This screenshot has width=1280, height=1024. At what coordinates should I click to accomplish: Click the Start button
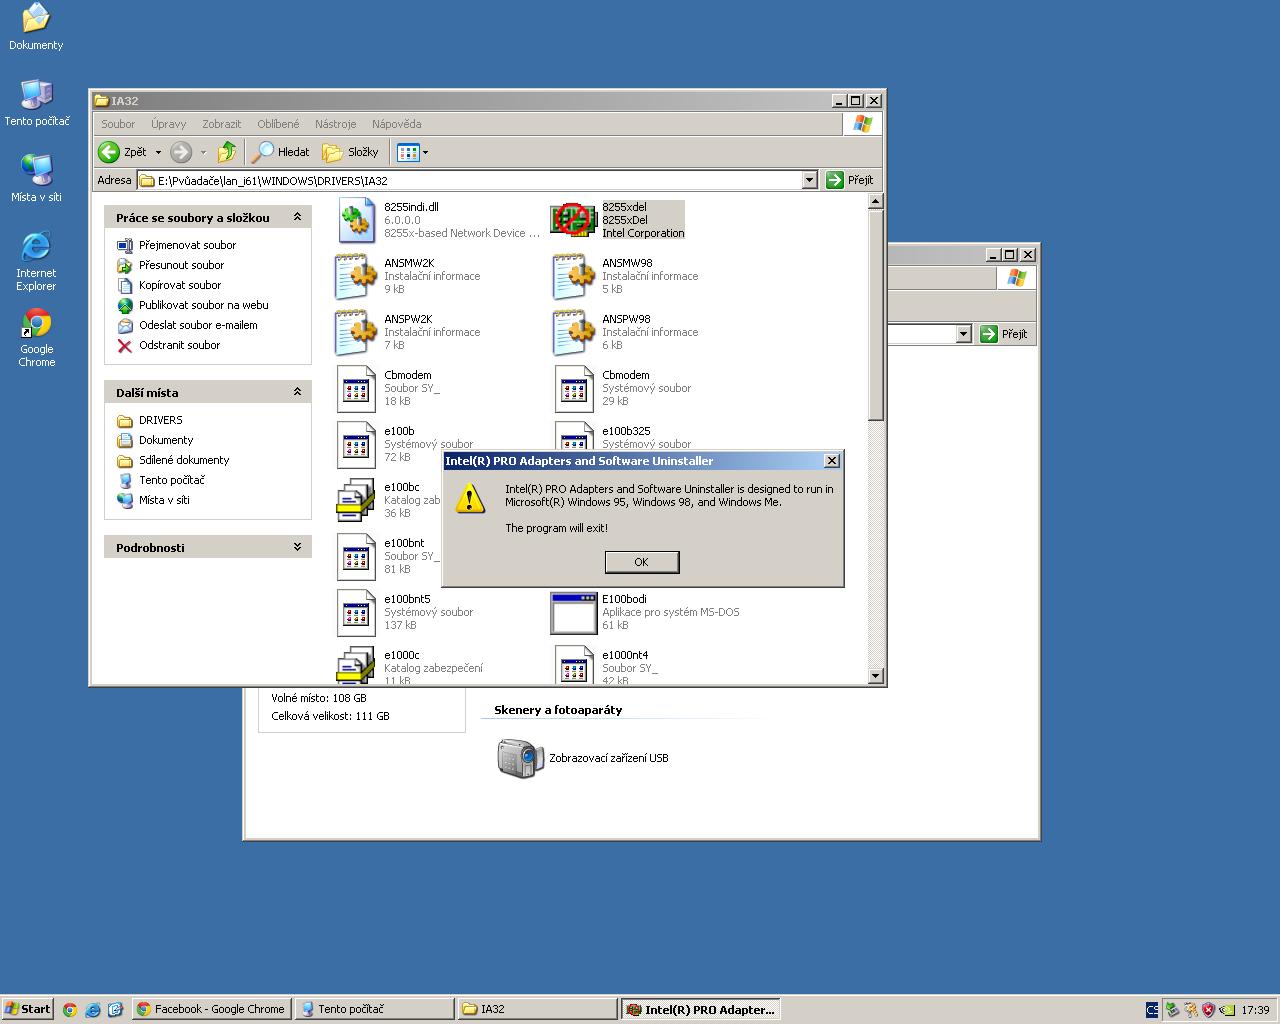27,1009
